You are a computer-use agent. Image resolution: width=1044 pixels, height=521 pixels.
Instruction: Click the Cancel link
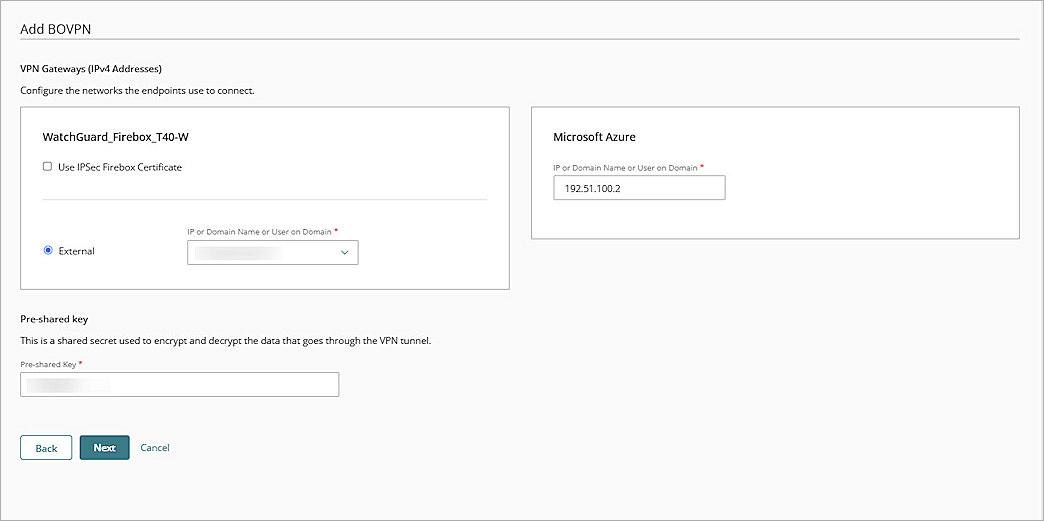[x=155, y=448]
